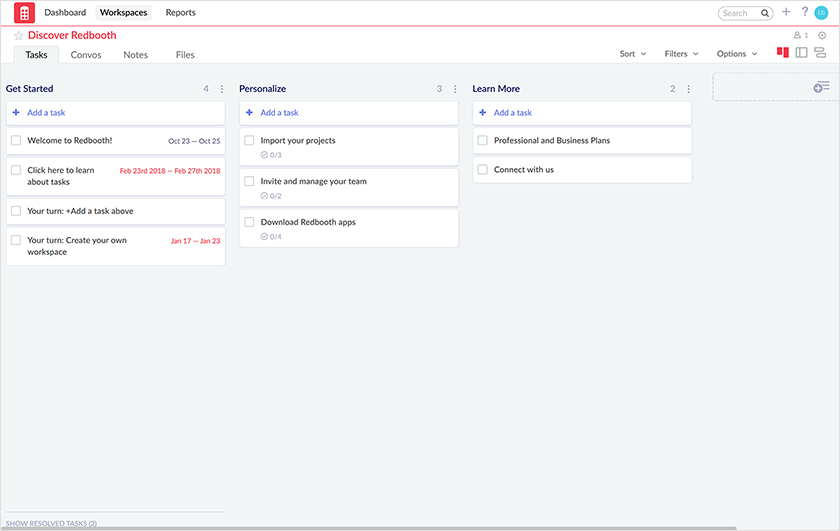Go to Dashboard
840x531 pixels.
(65, 12)
